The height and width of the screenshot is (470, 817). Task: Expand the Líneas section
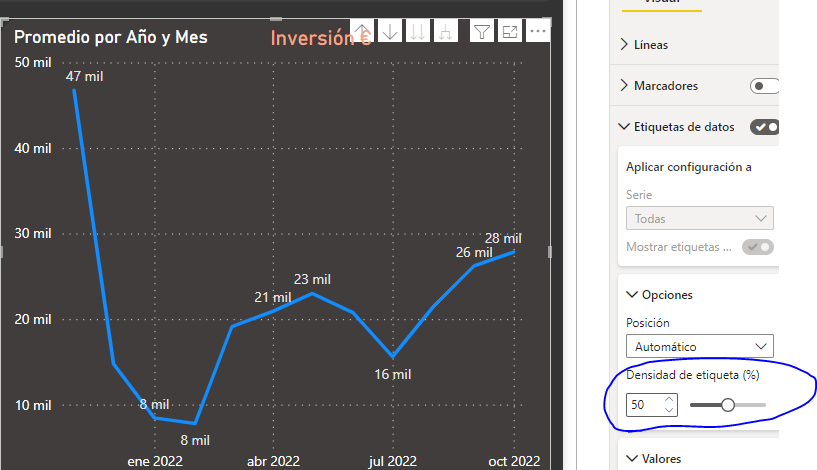coord(624,44)
